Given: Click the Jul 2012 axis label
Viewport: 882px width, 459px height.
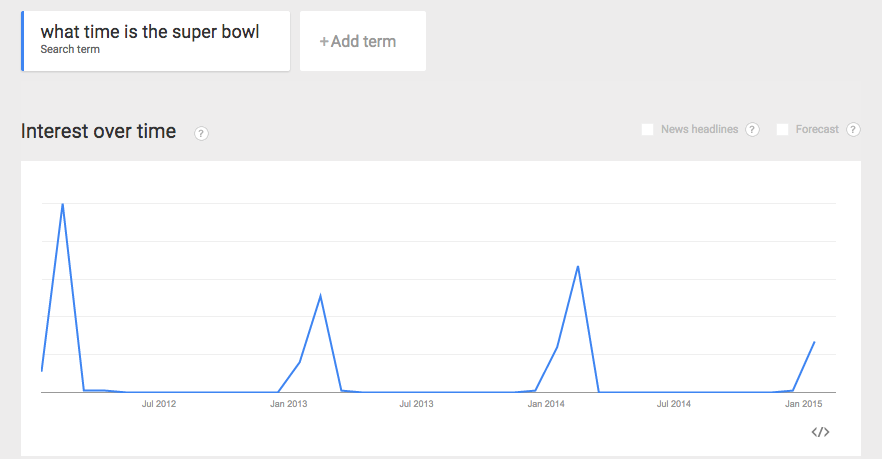Looking at the screenshot, I should tap(159, 404).
